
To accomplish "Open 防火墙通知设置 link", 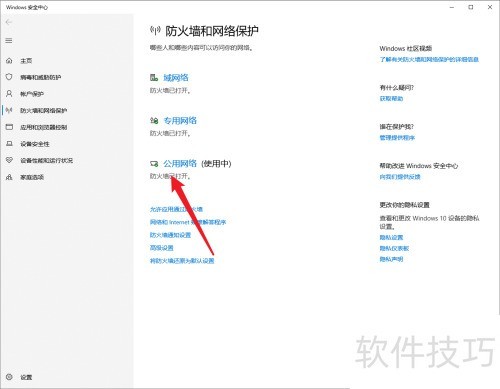I will coord(170,235).
